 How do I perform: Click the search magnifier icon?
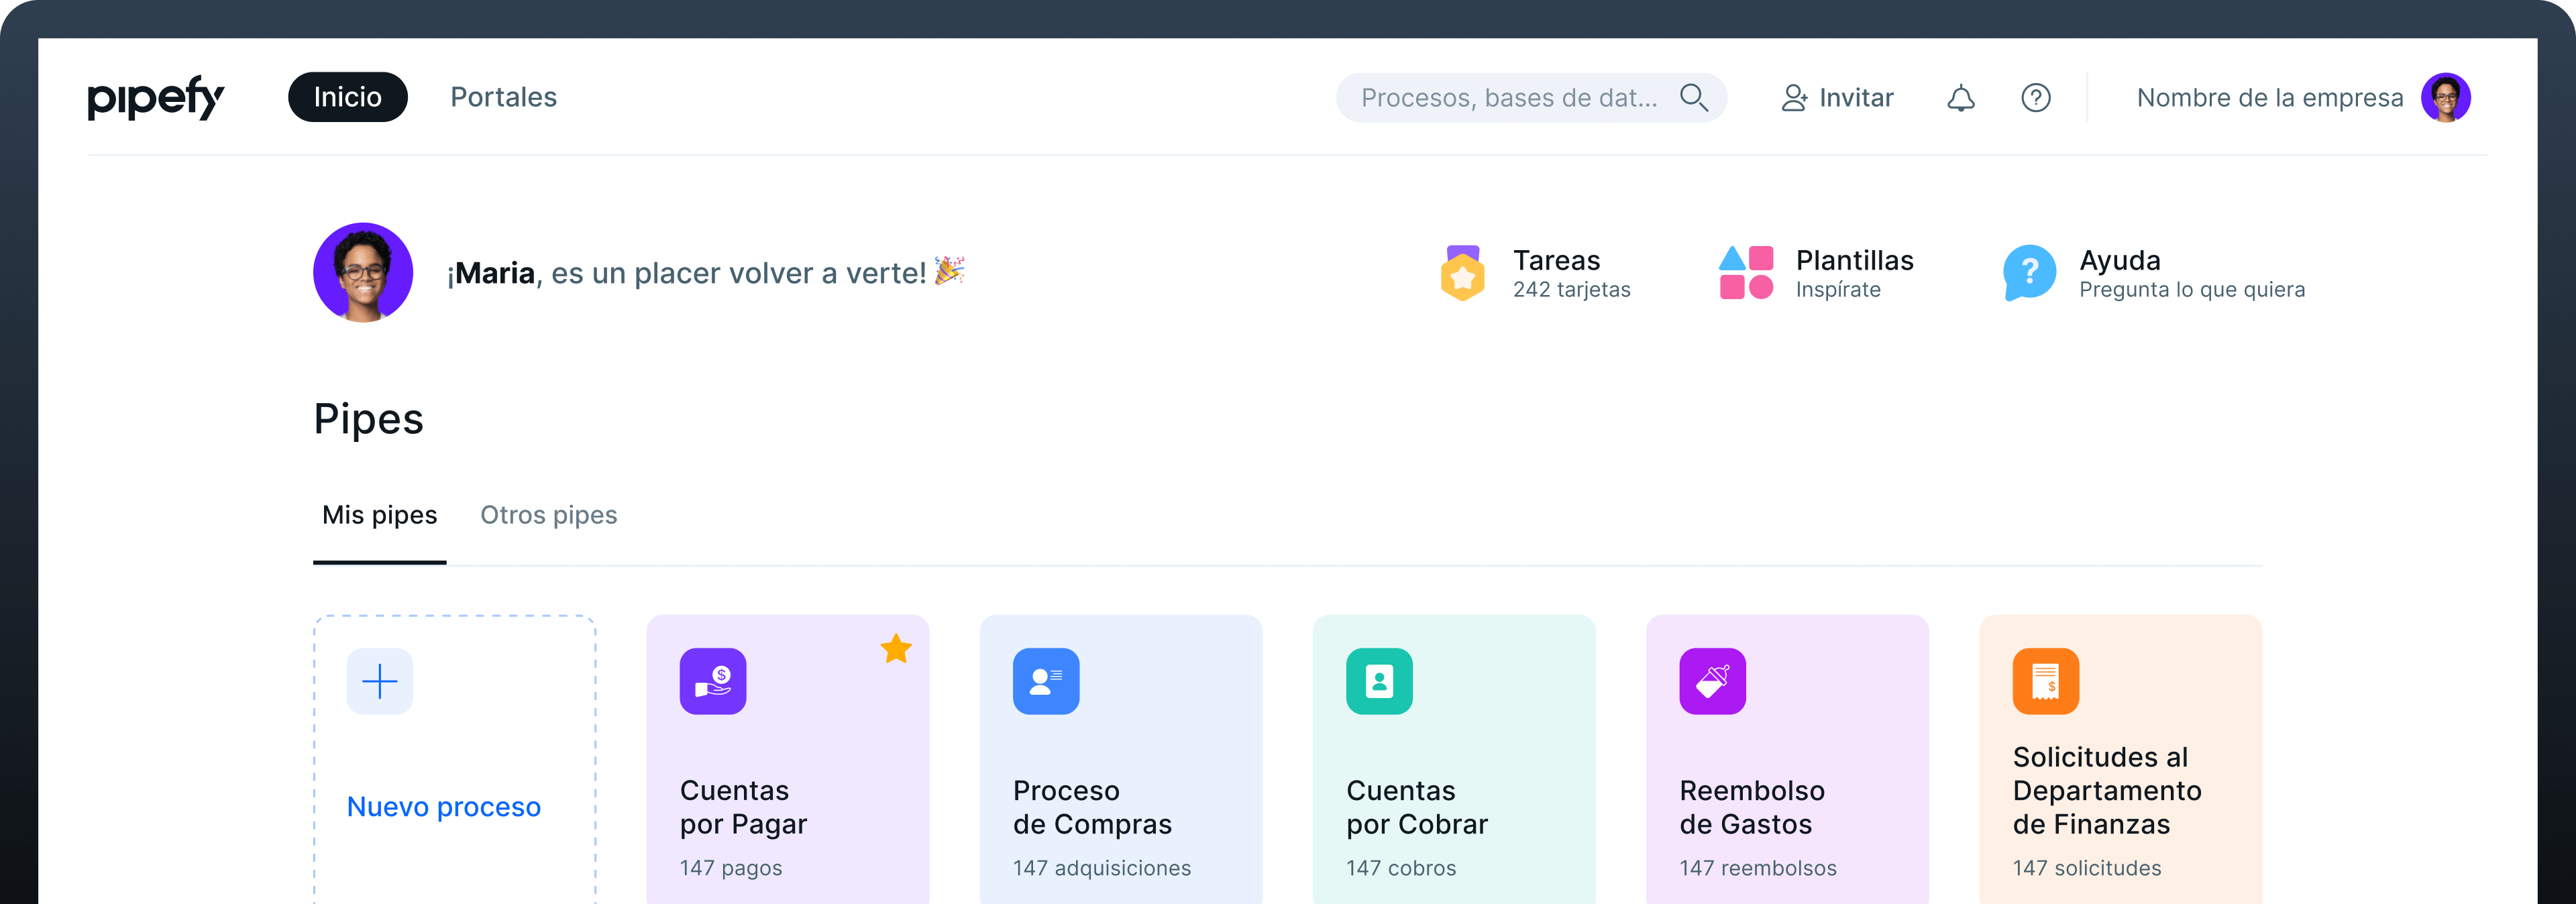1693,97
